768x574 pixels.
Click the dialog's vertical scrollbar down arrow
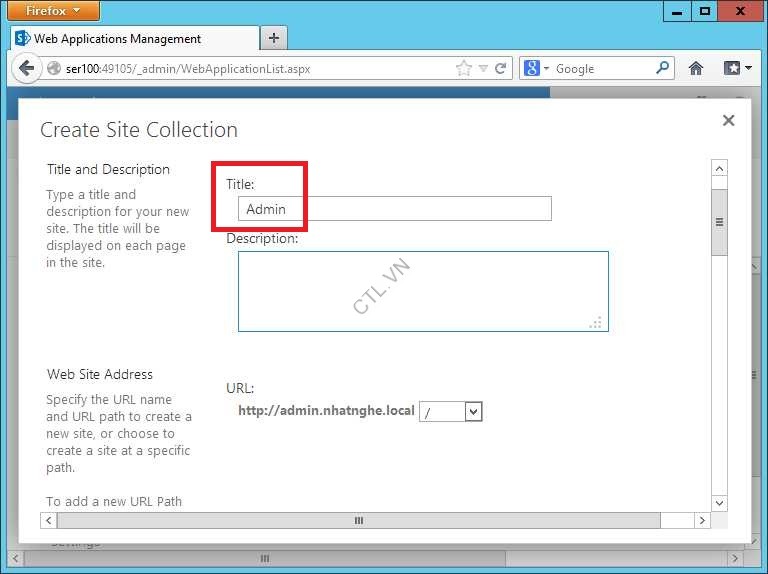pos(719,502)
